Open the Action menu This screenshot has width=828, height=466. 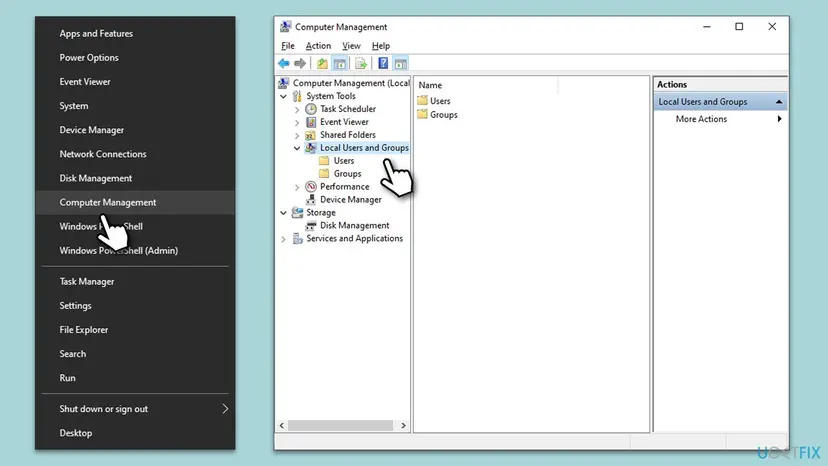tap(318, 46)
